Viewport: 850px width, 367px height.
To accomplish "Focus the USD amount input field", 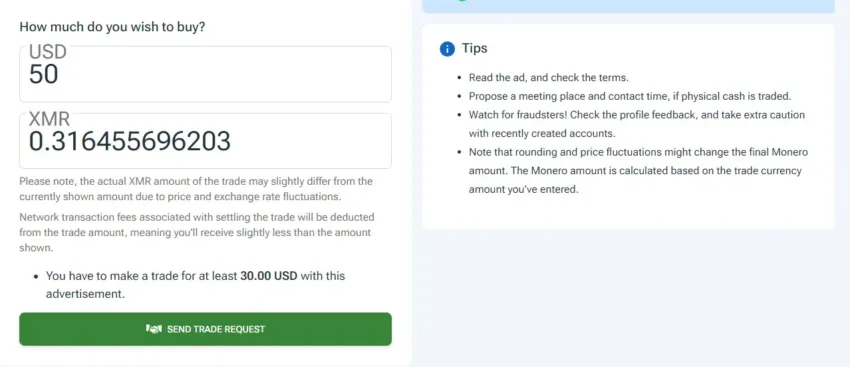I will [205, 74].
